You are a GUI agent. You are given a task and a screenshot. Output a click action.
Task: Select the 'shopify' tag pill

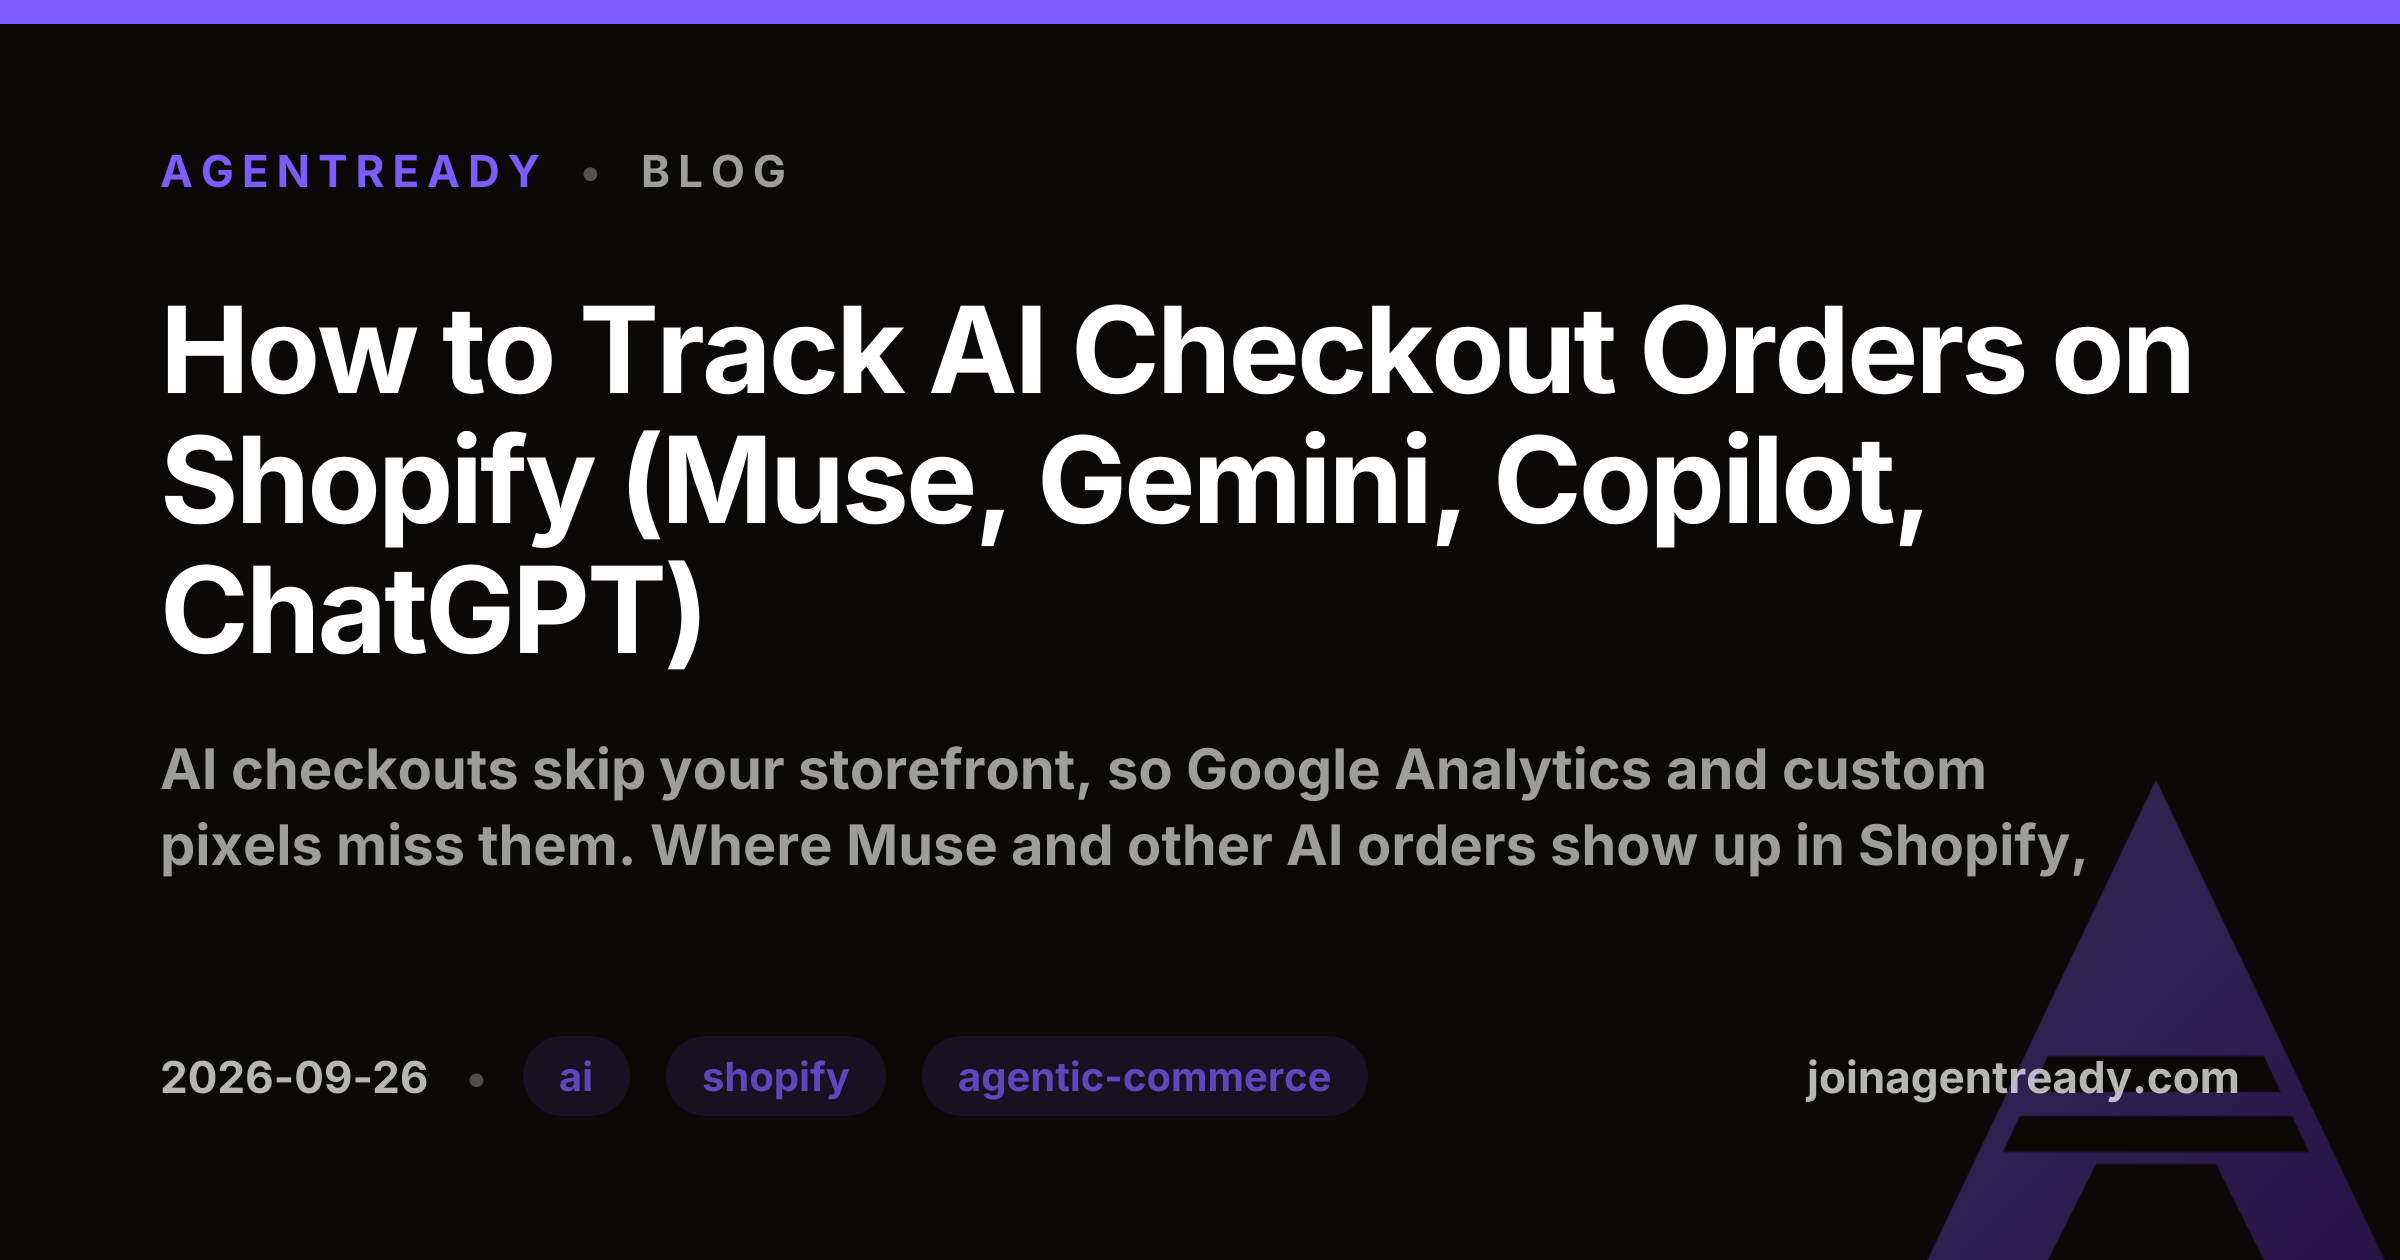(776, 1077)
